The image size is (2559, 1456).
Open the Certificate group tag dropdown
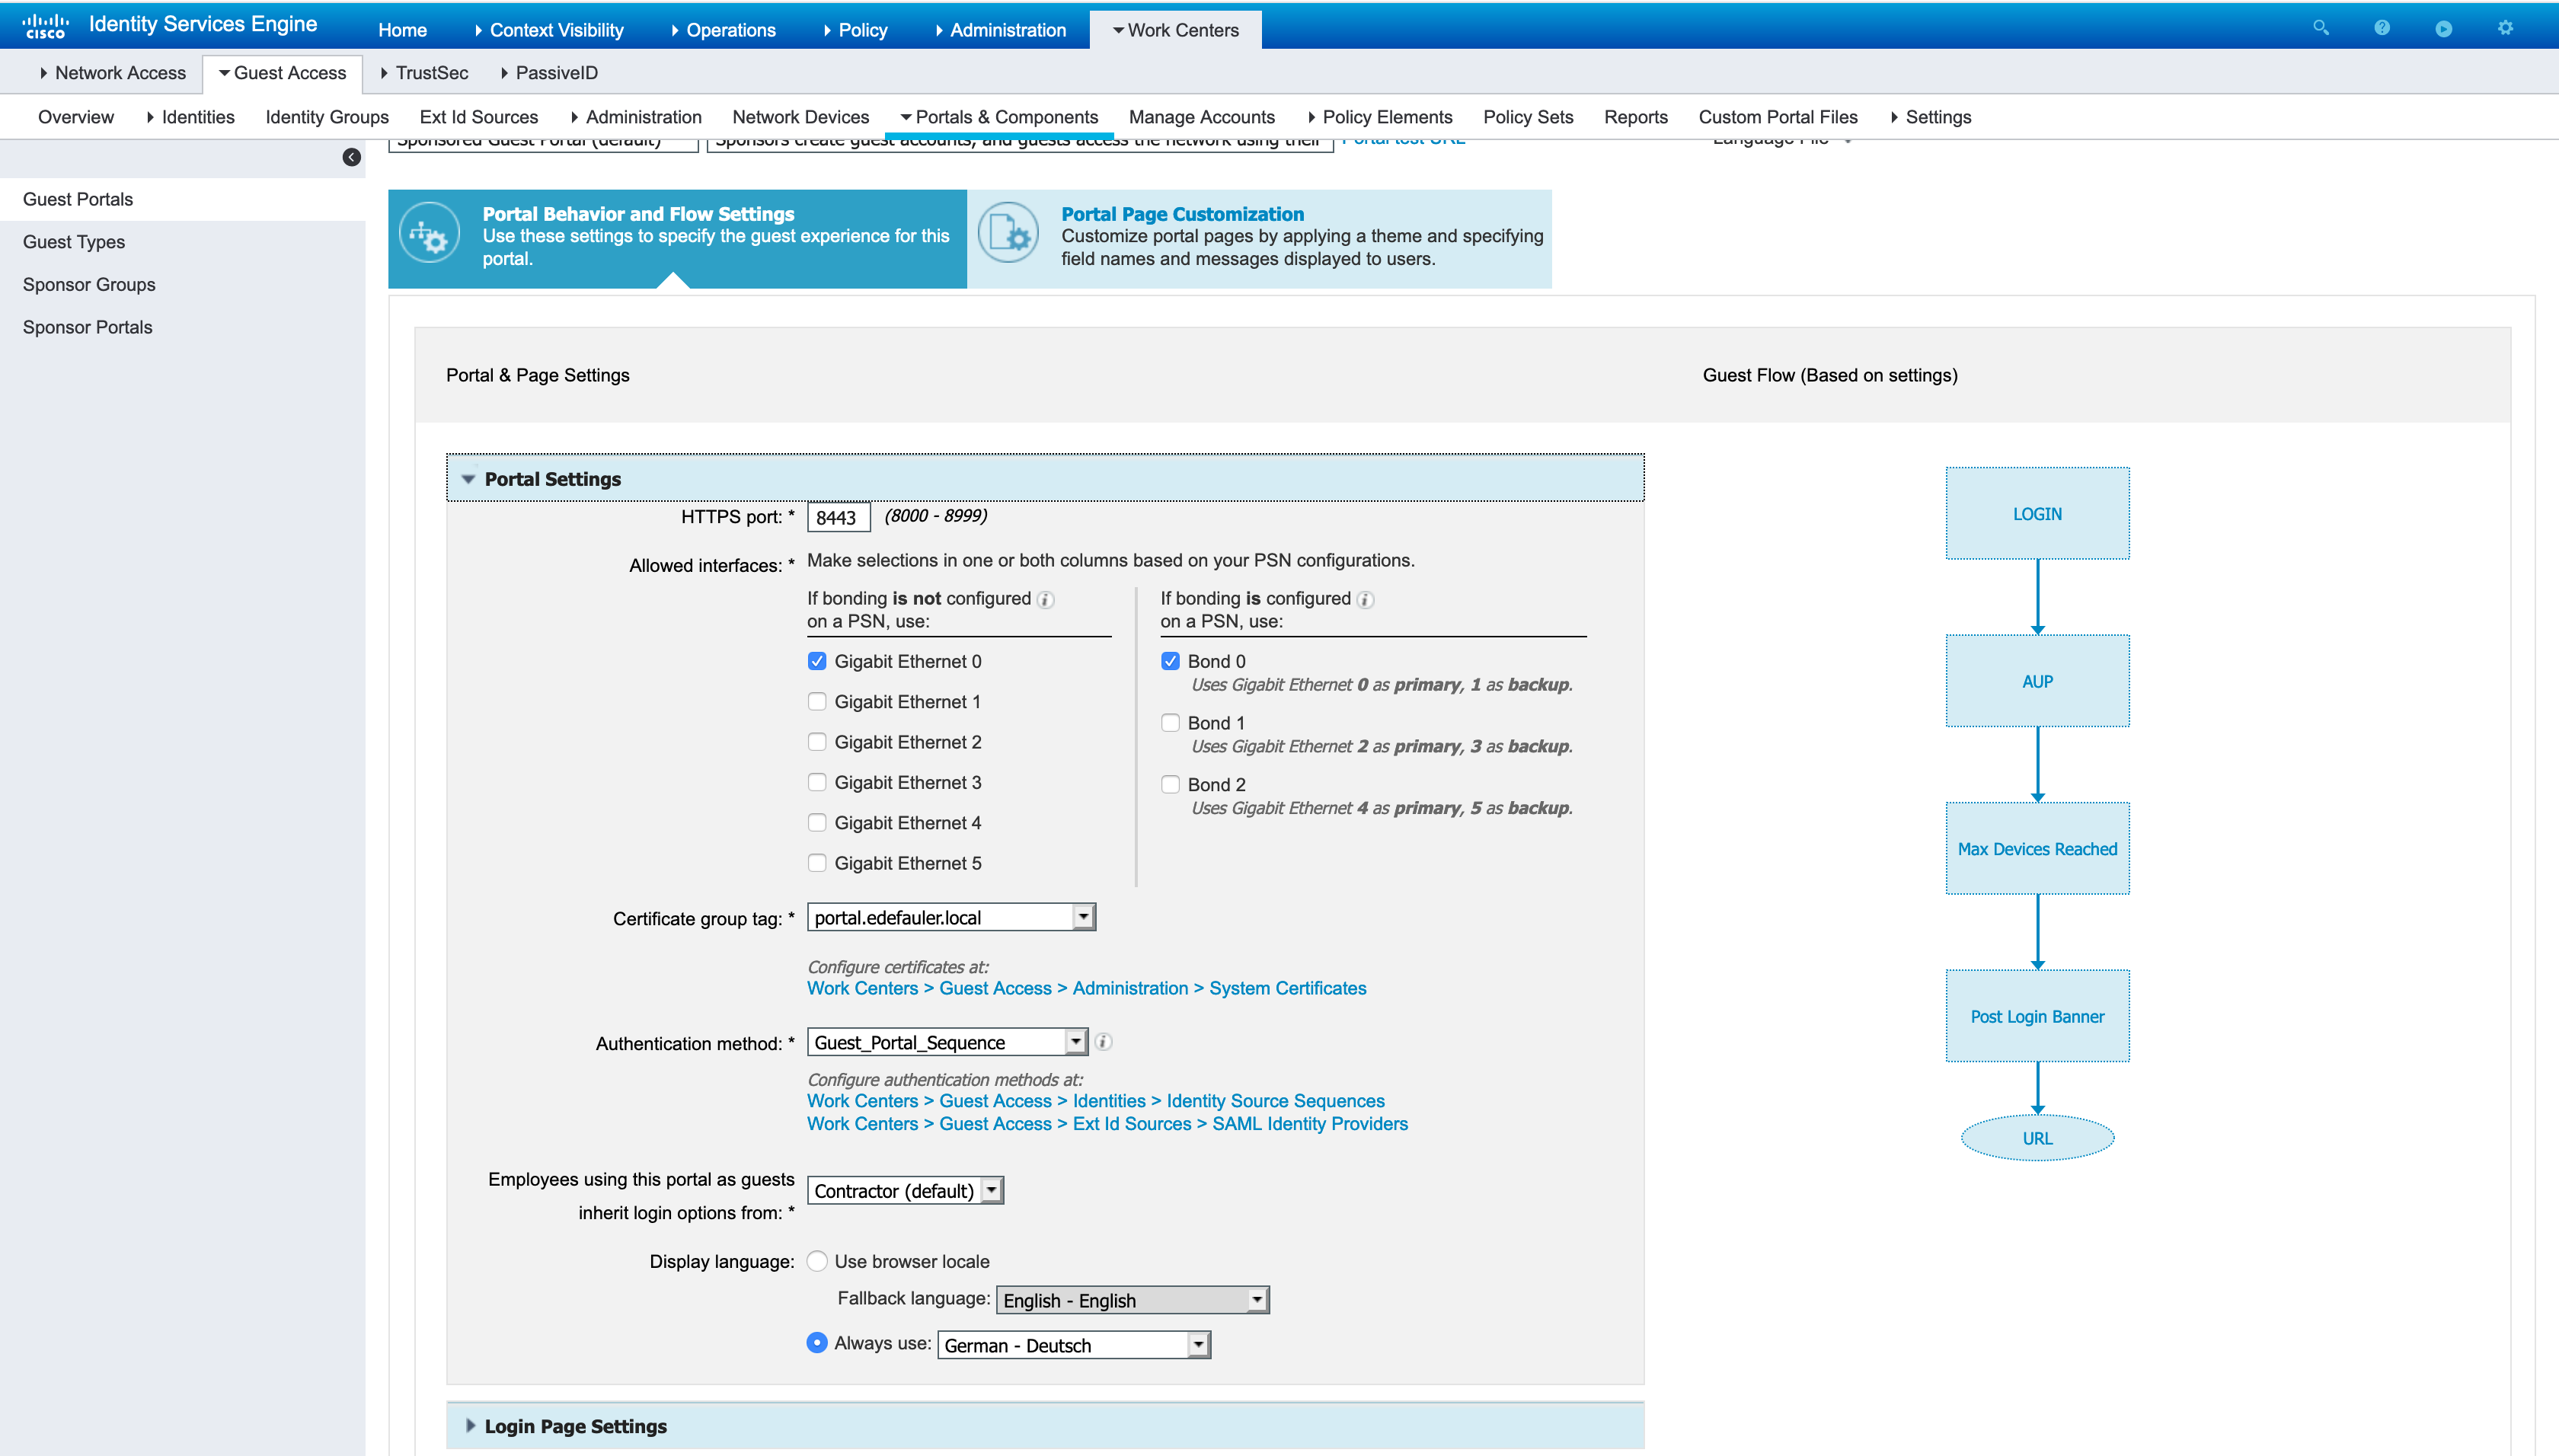[951, 917]
